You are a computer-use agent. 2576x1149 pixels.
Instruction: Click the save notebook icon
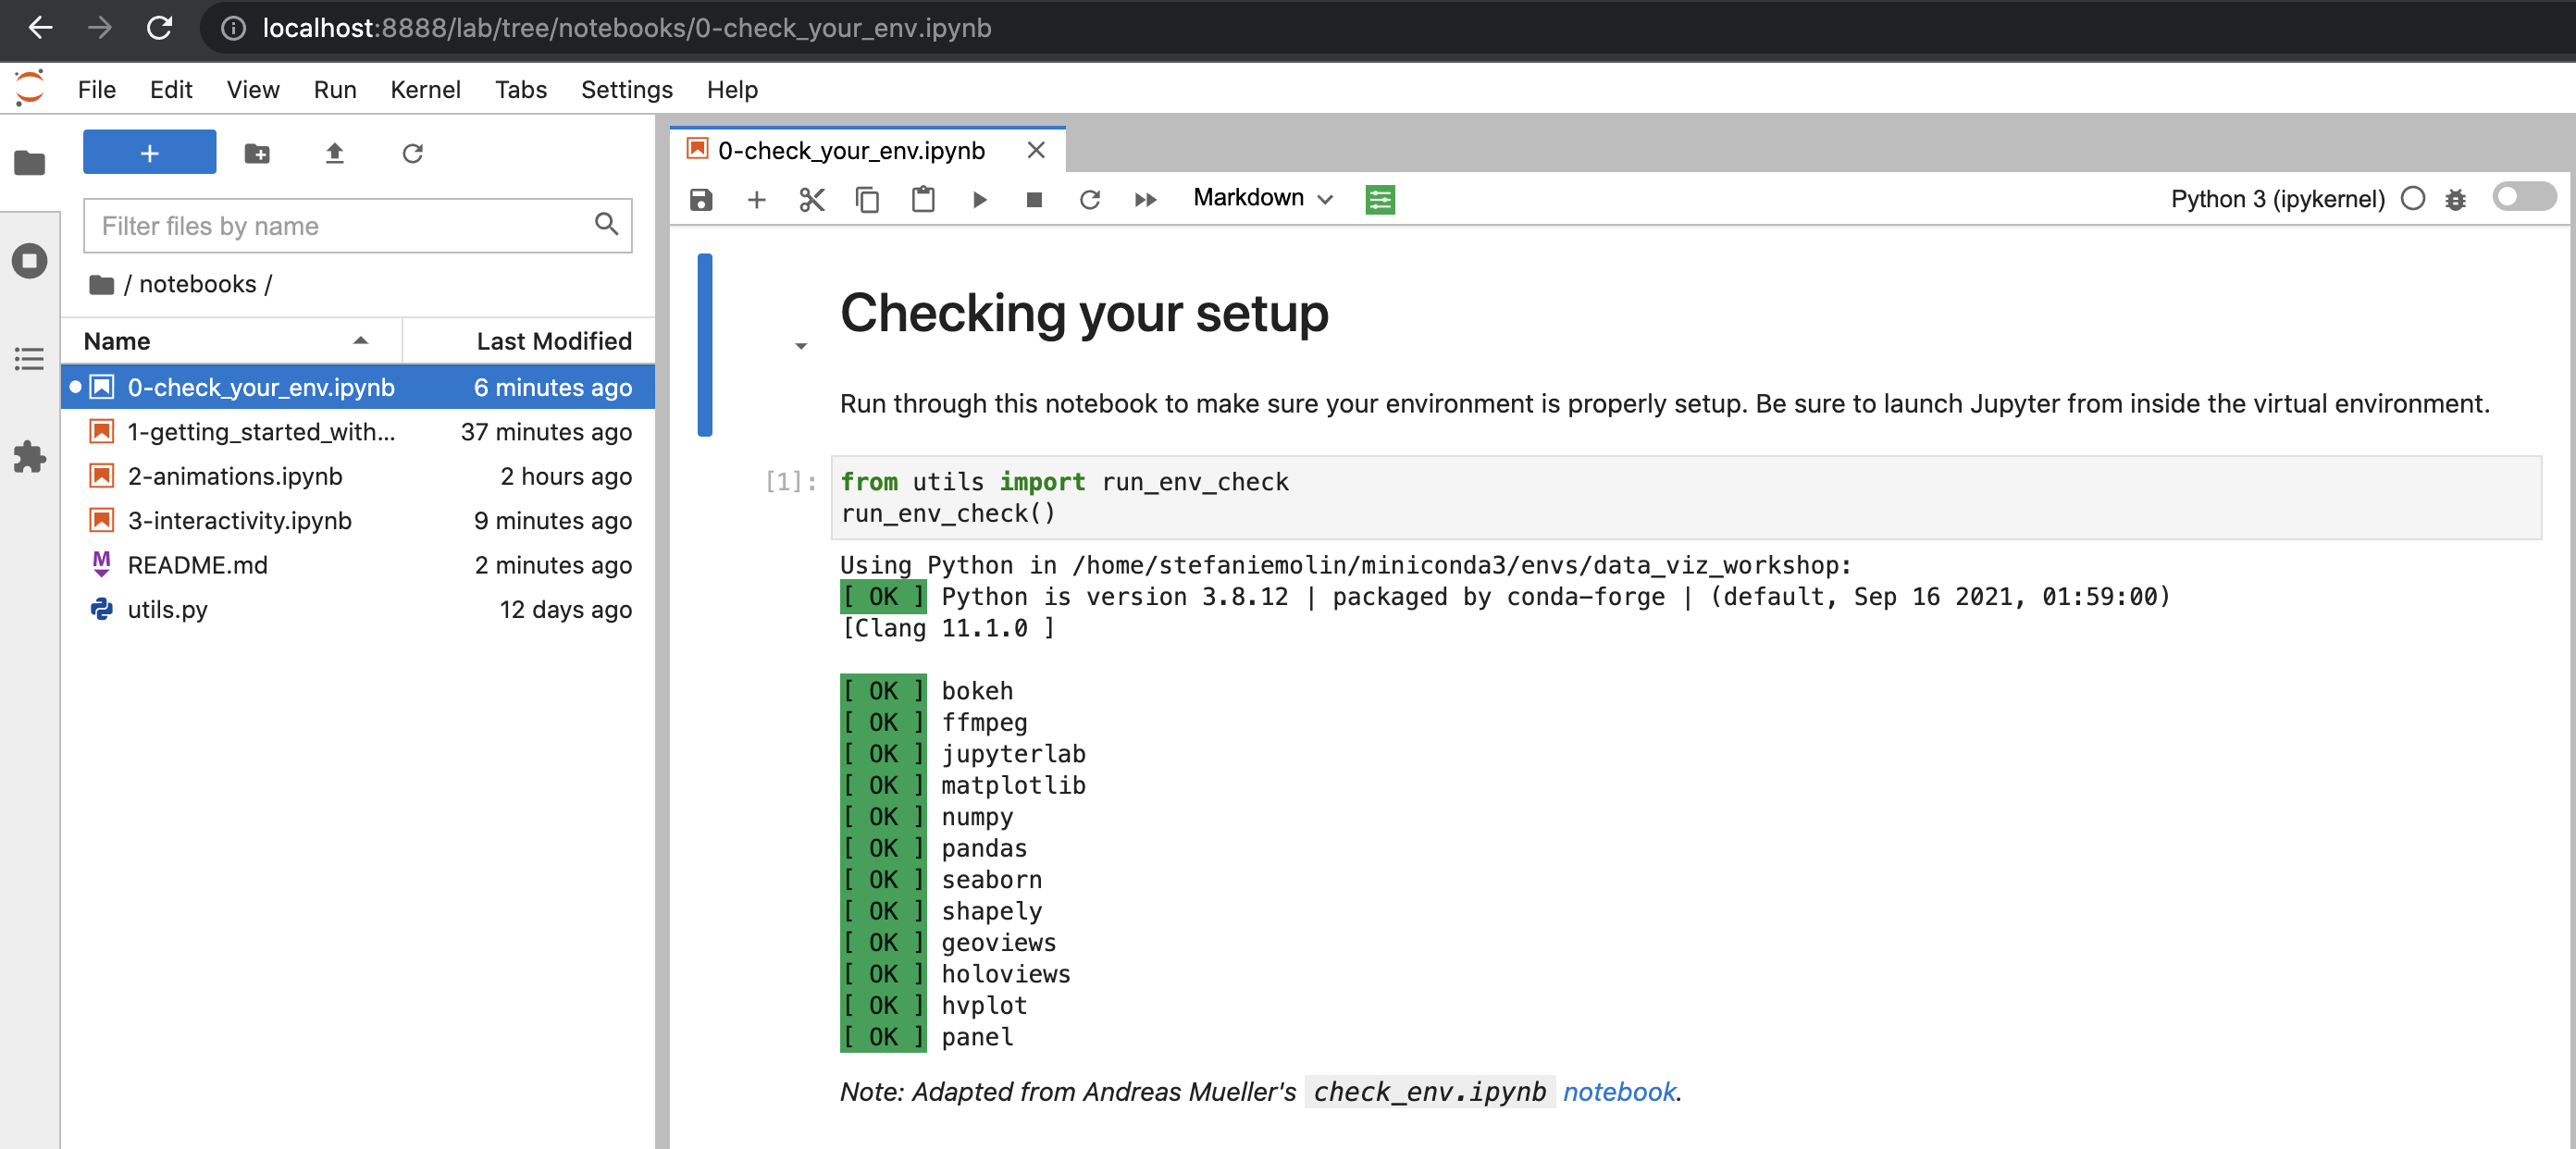[701, 199]
